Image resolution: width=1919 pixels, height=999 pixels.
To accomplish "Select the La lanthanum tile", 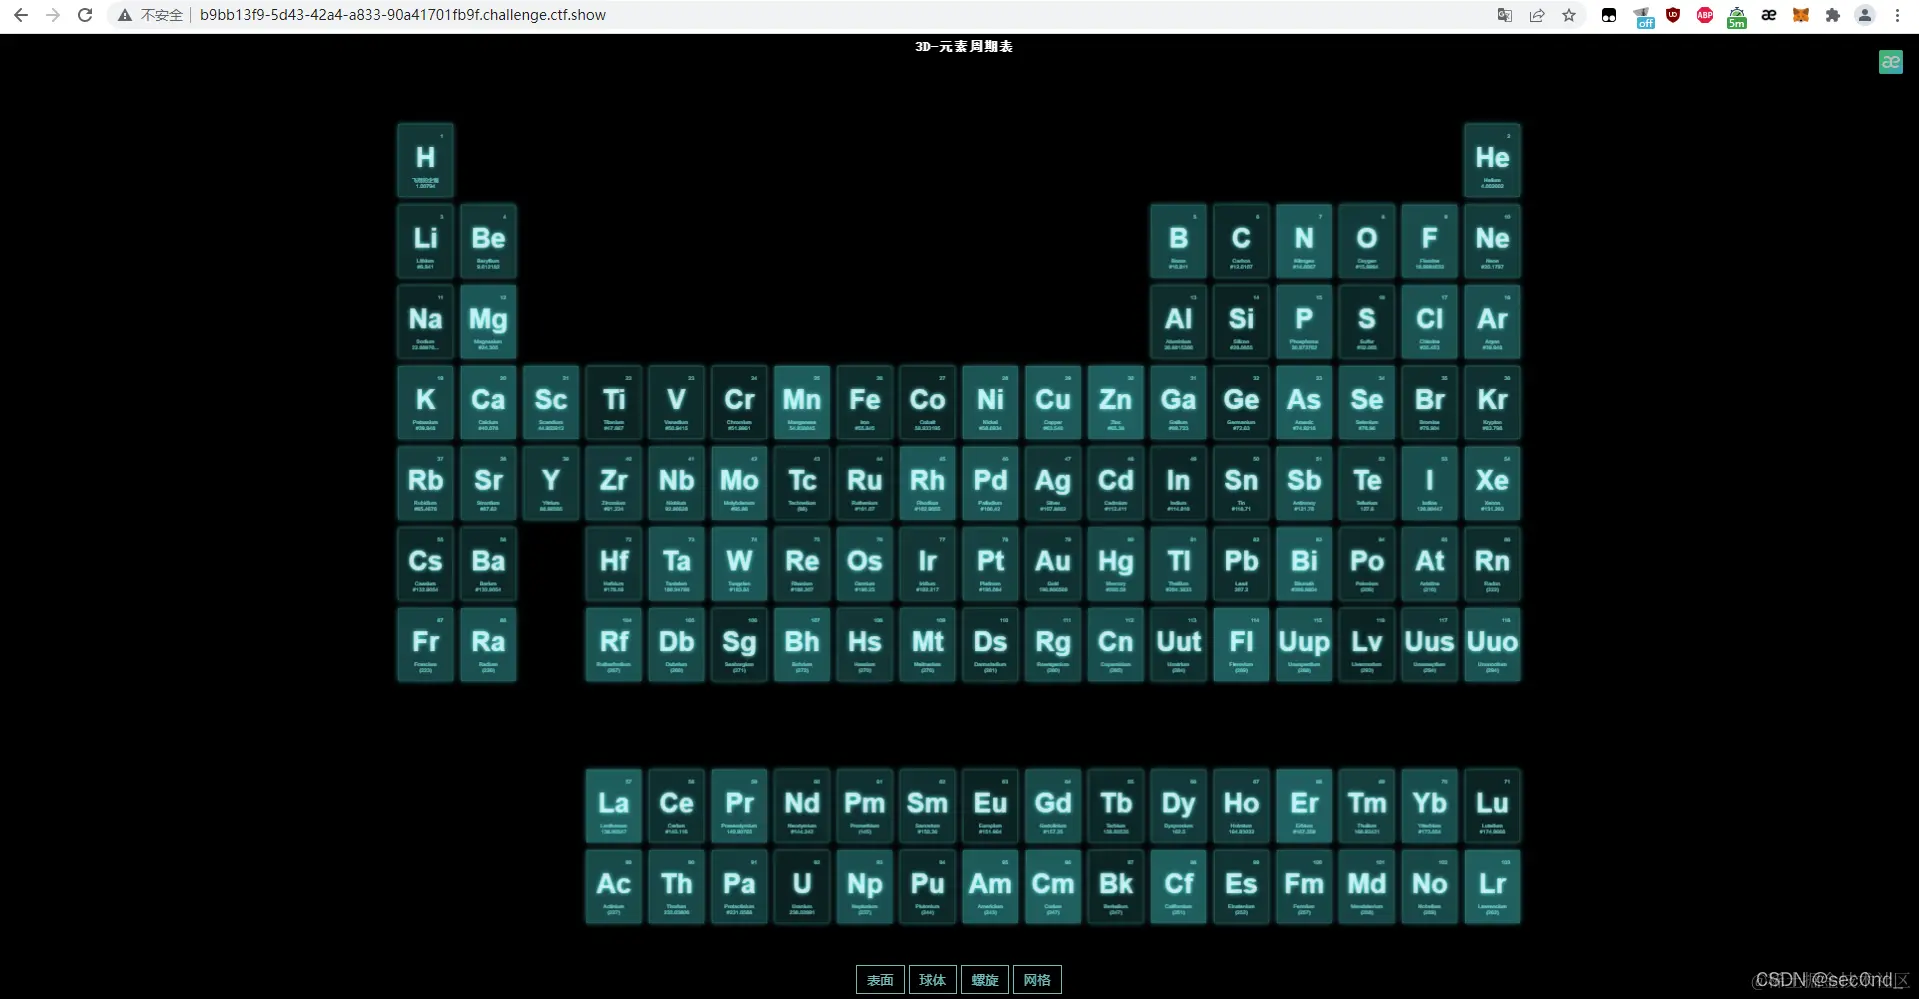I will (x=614, y=806).
